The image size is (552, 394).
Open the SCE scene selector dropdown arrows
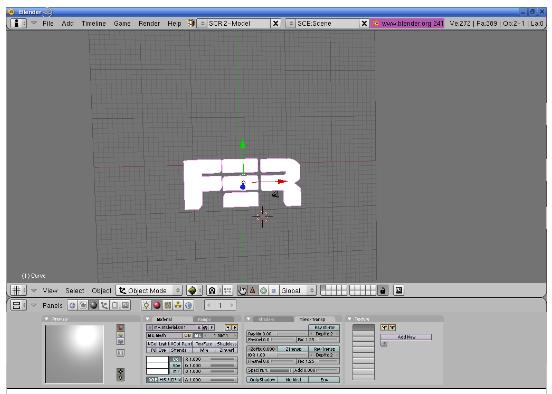pyautogui.click(x=291, y=23)
